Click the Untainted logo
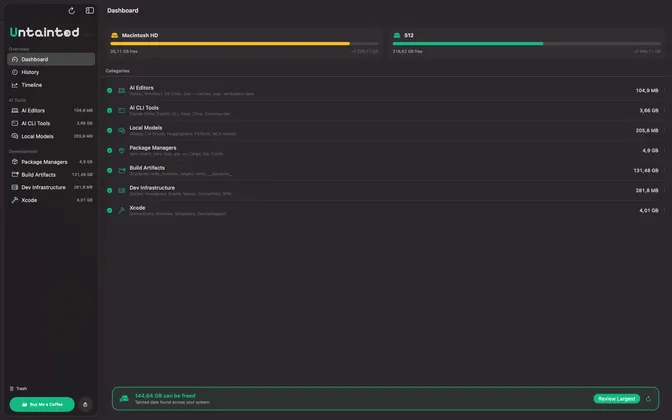 [x=45, y=32]
